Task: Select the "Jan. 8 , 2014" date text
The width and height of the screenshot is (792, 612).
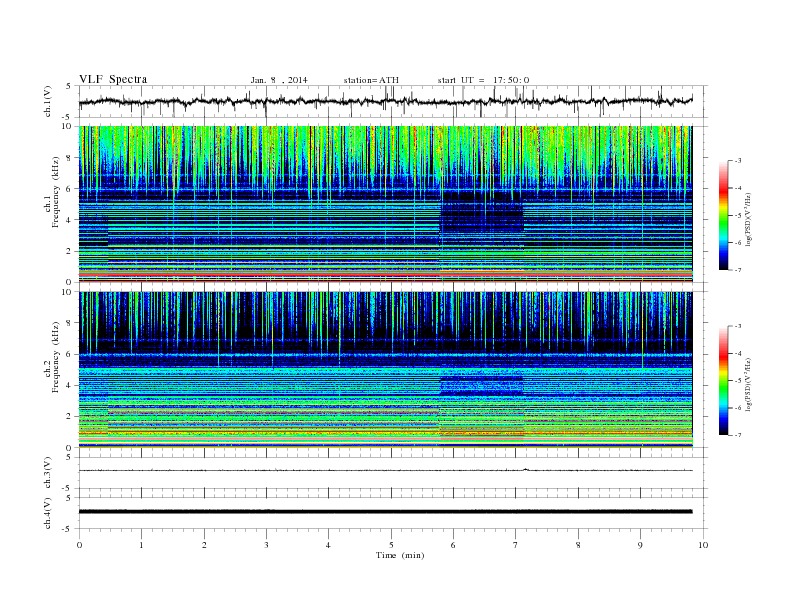Action: [x=279, y=80]
